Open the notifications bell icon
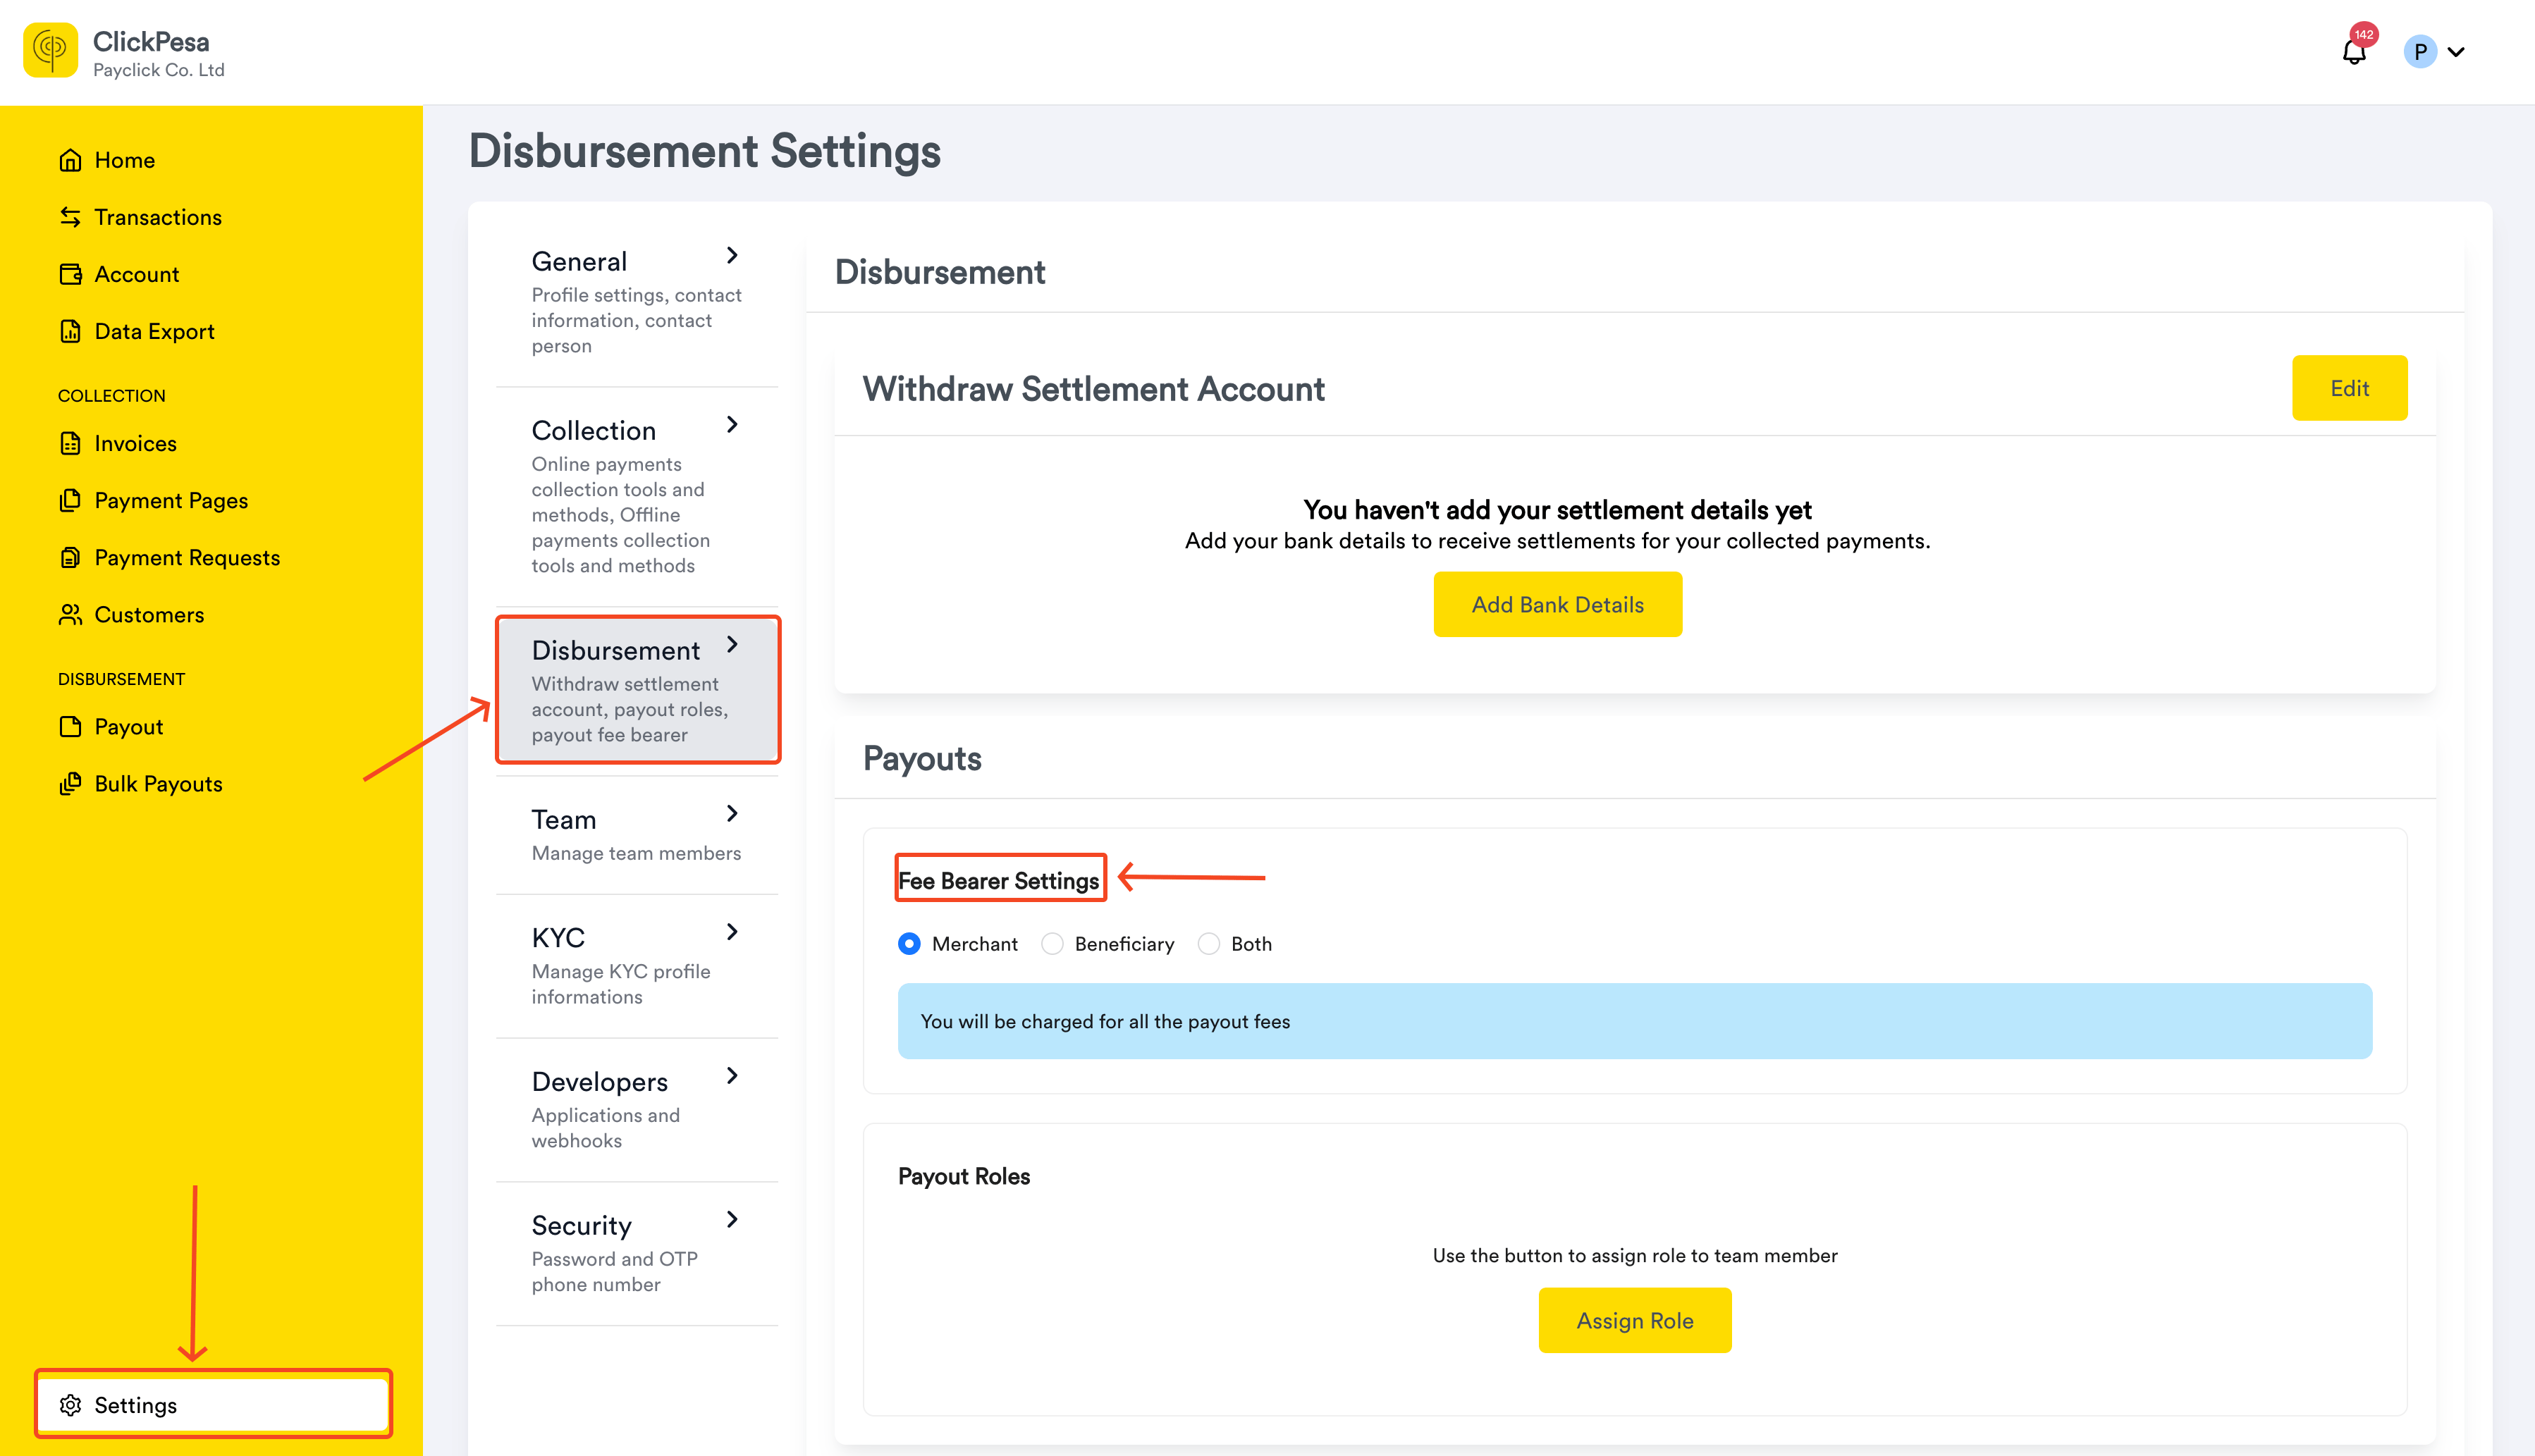The width and height of the screenshot is (2535, 1456). tap(2354, 53)
